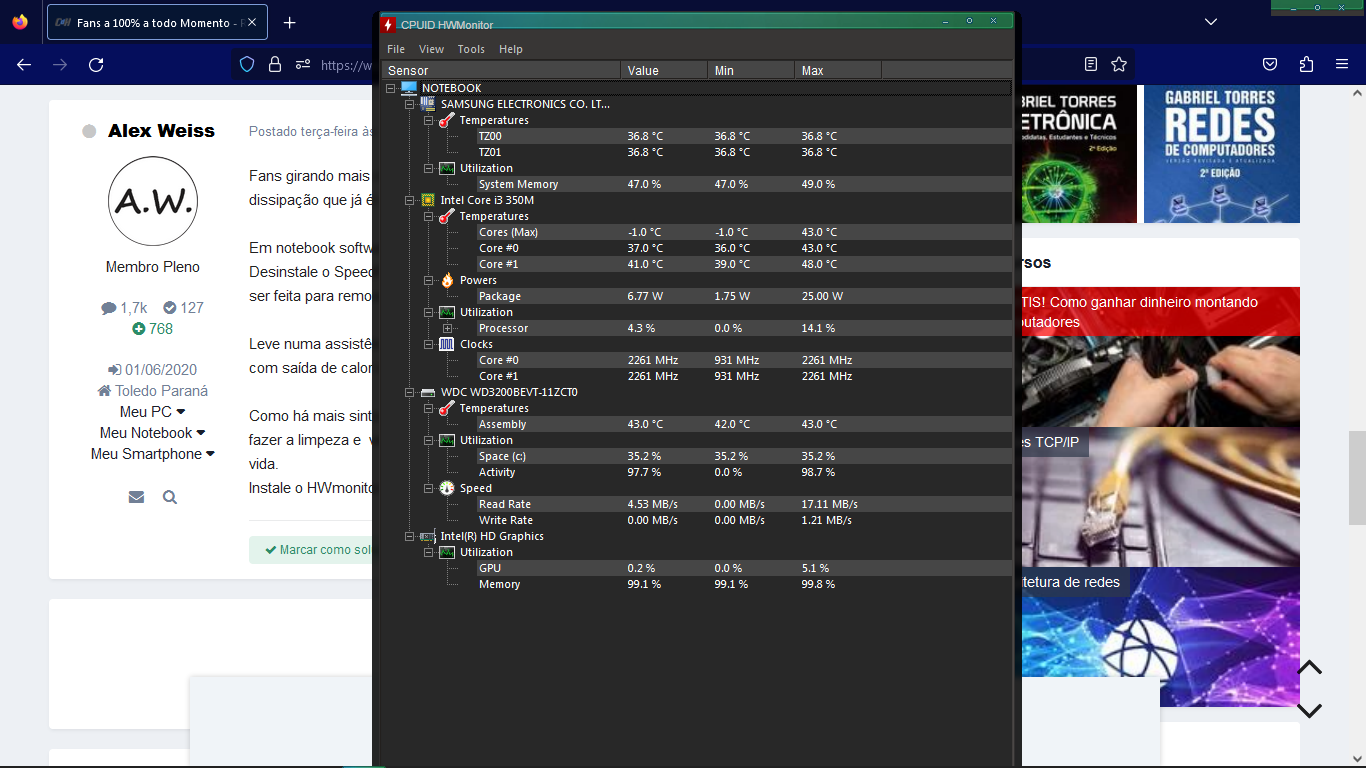Open the Firefox hamburger menu
This screenshot has height=768, width=1366.
click(1342, 64)
